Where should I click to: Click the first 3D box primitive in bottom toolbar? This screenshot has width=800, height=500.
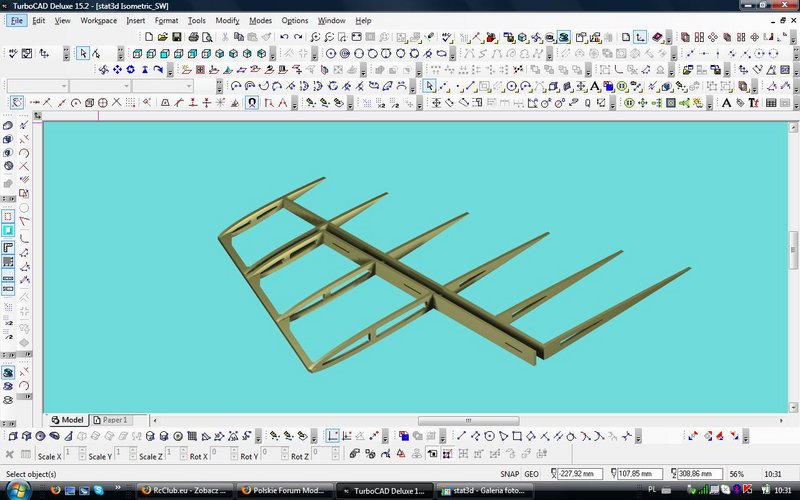13,436
